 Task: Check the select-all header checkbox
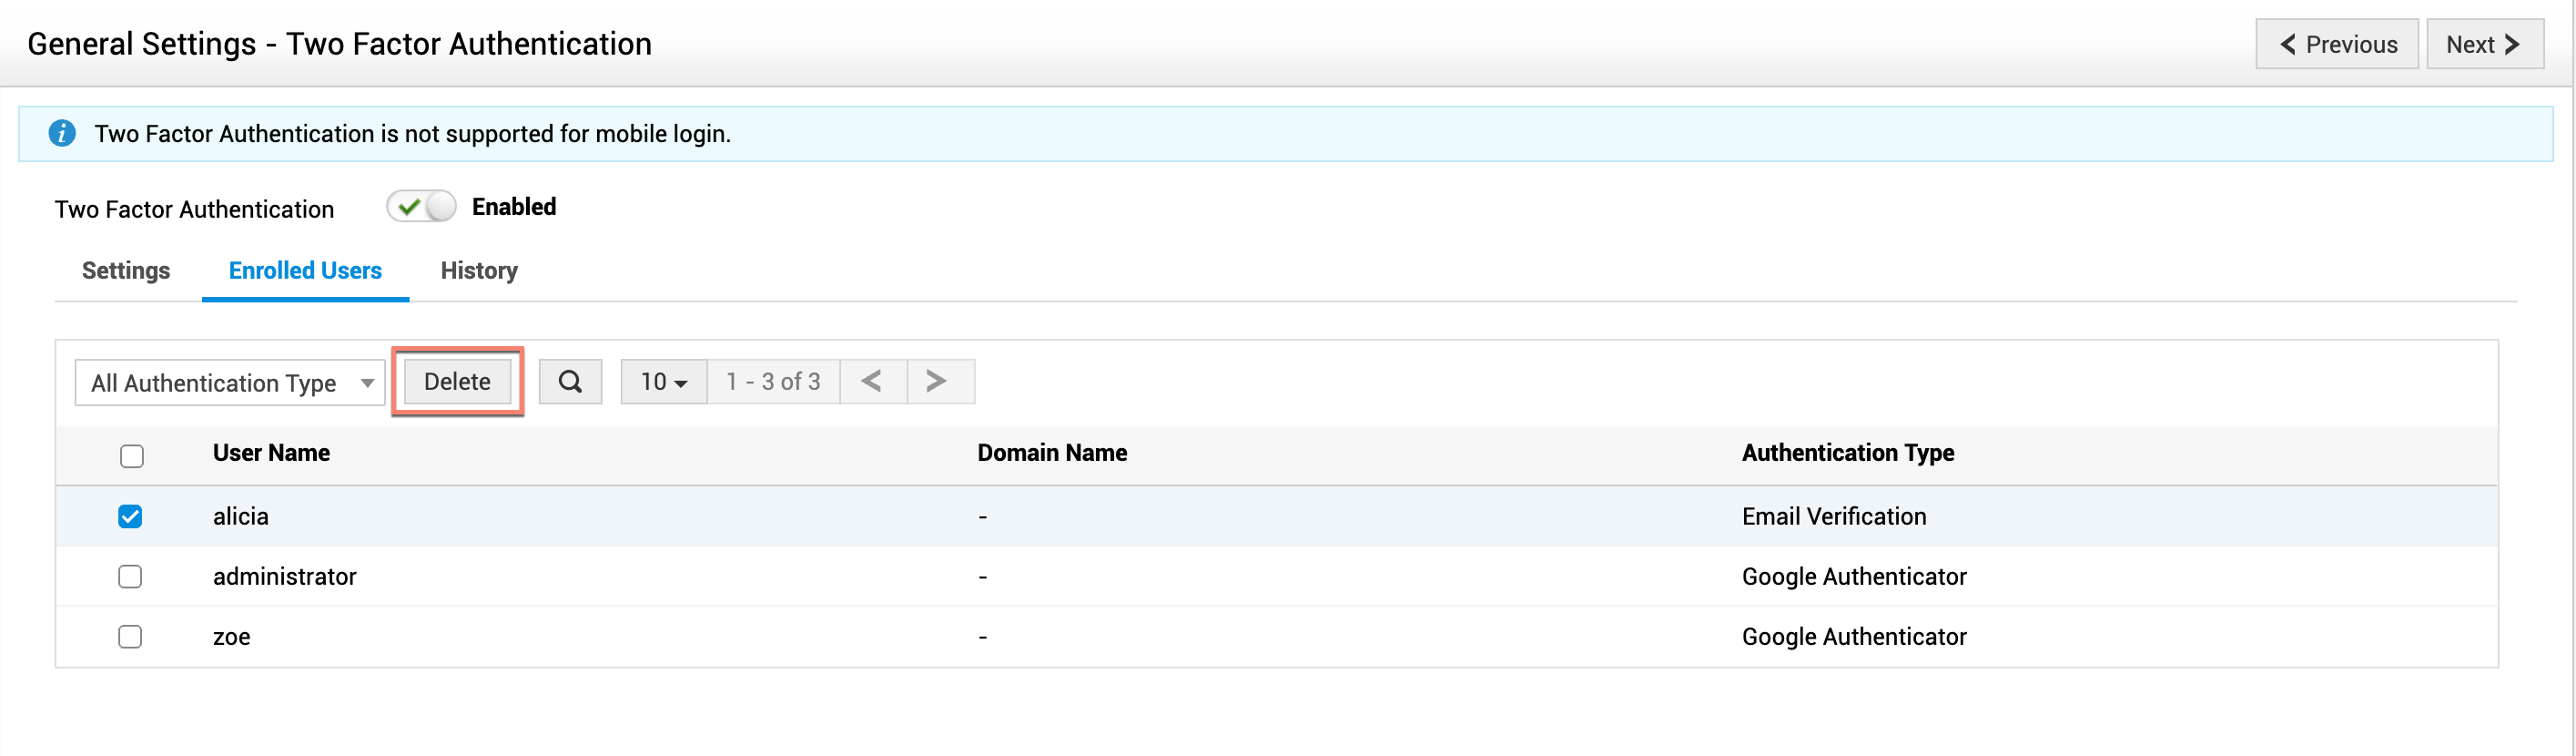(x=131, y=456)
